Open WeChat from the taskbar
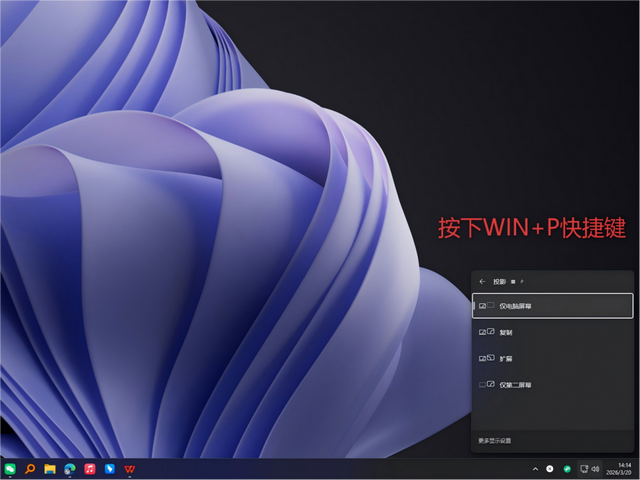 click(x=10, y=469)
